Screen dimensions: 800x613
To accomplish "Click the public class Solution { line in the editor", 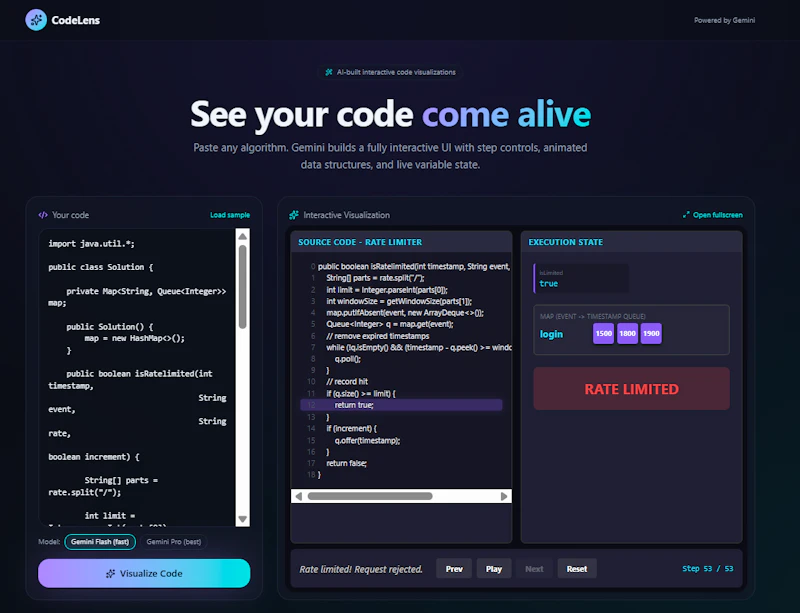I will (x=101, y=267).
